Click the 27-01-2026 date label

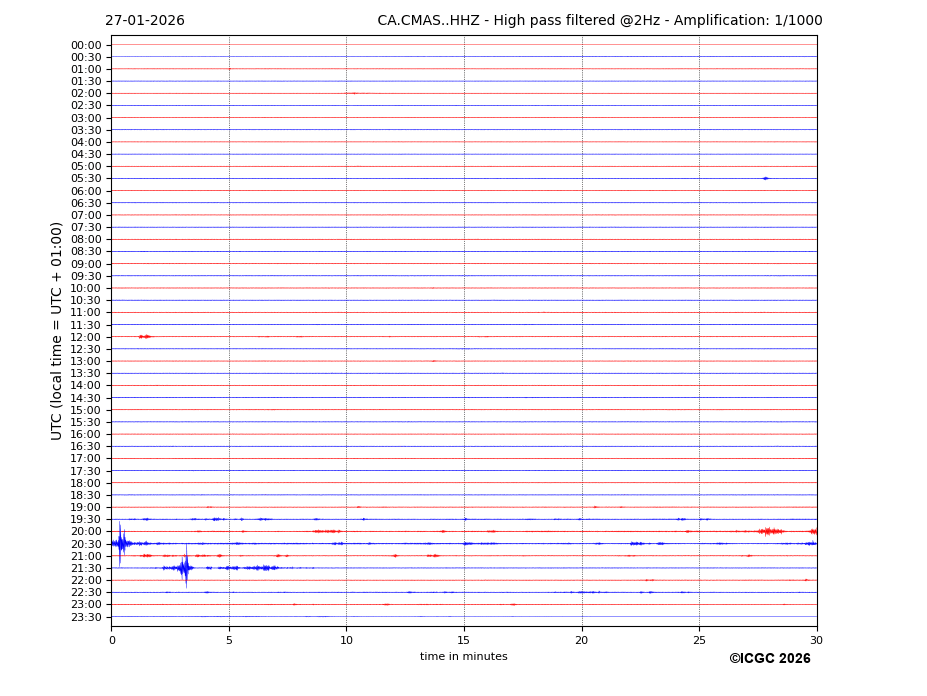pyautogui.click(x=145, y=21)
